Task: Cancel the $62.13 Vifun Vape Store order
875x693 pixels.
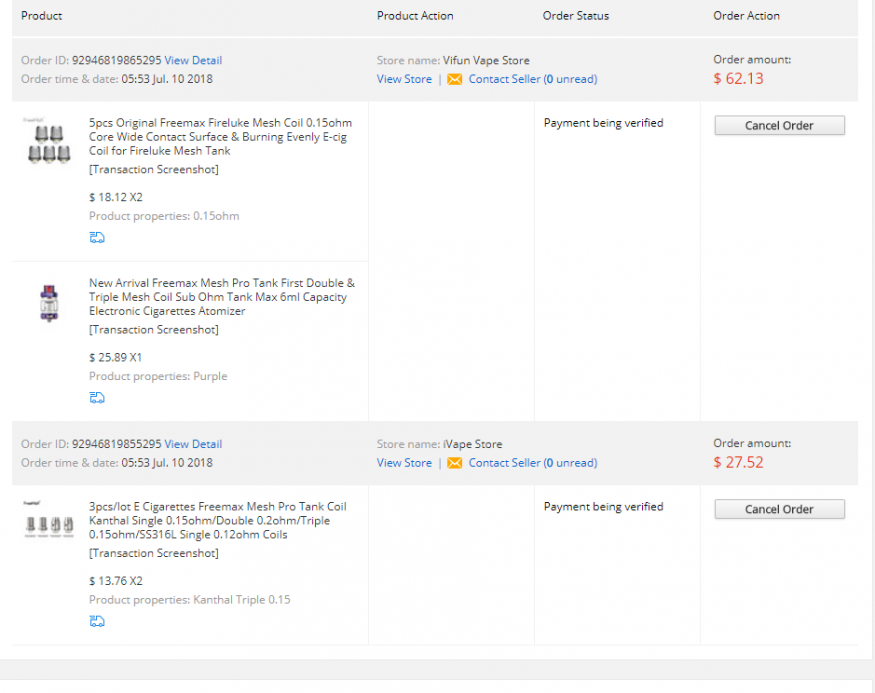Action: tap(779, 126)
